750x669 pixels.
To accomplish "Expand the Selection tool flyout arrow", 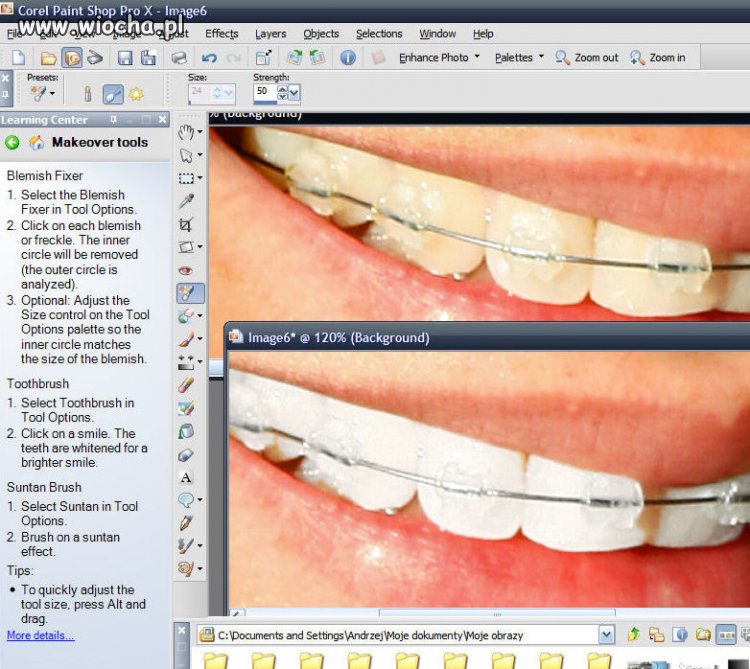I will pyautogui.click(x=200, y=177).
